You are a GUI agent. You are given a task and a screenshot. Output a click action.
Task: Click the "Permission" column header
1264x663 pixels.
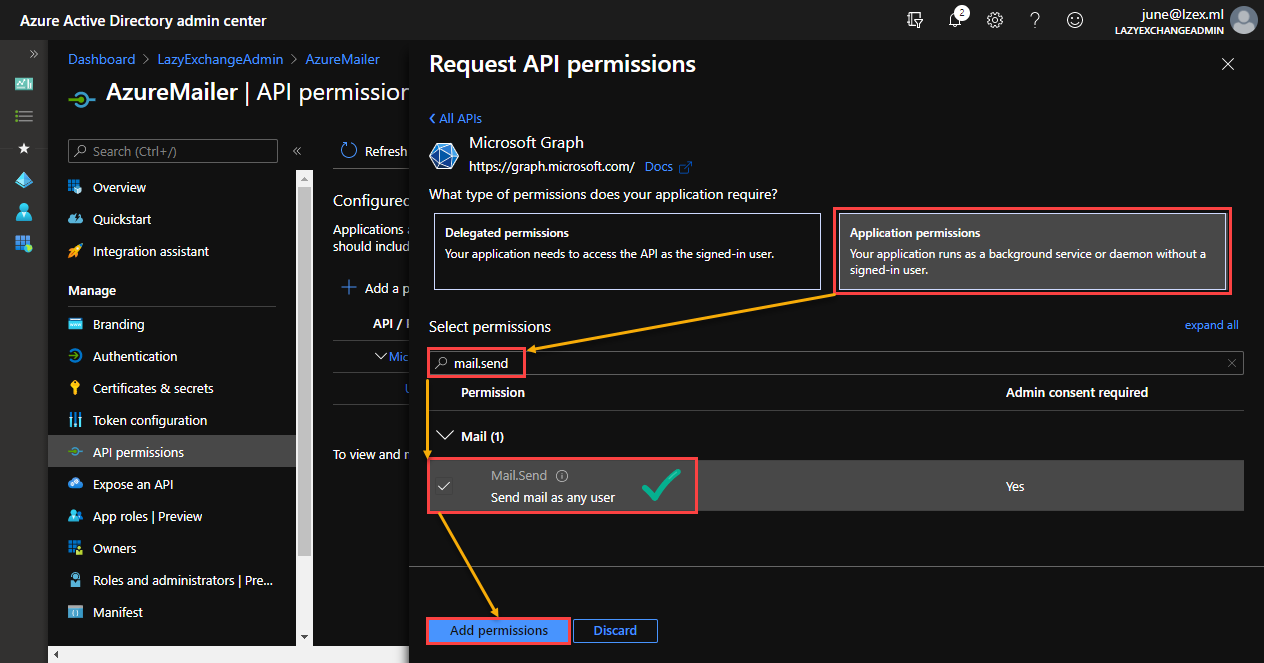pos(493,392)
